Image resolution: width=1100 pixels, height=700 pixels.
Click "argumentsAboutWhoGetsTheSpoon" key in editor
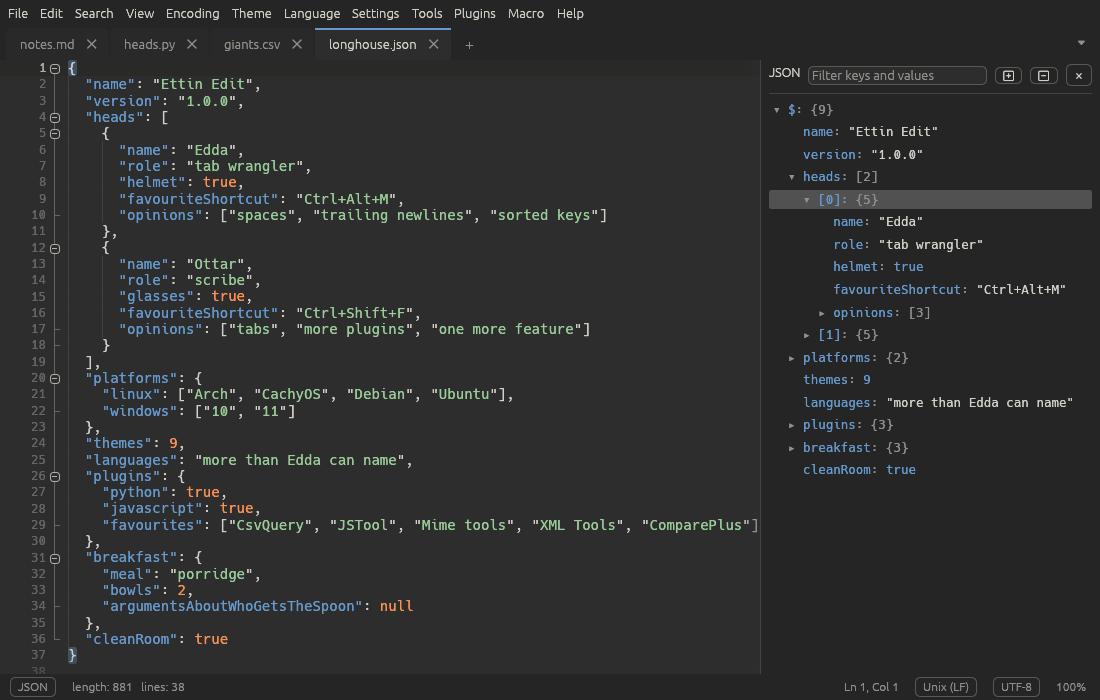(232, 606)
